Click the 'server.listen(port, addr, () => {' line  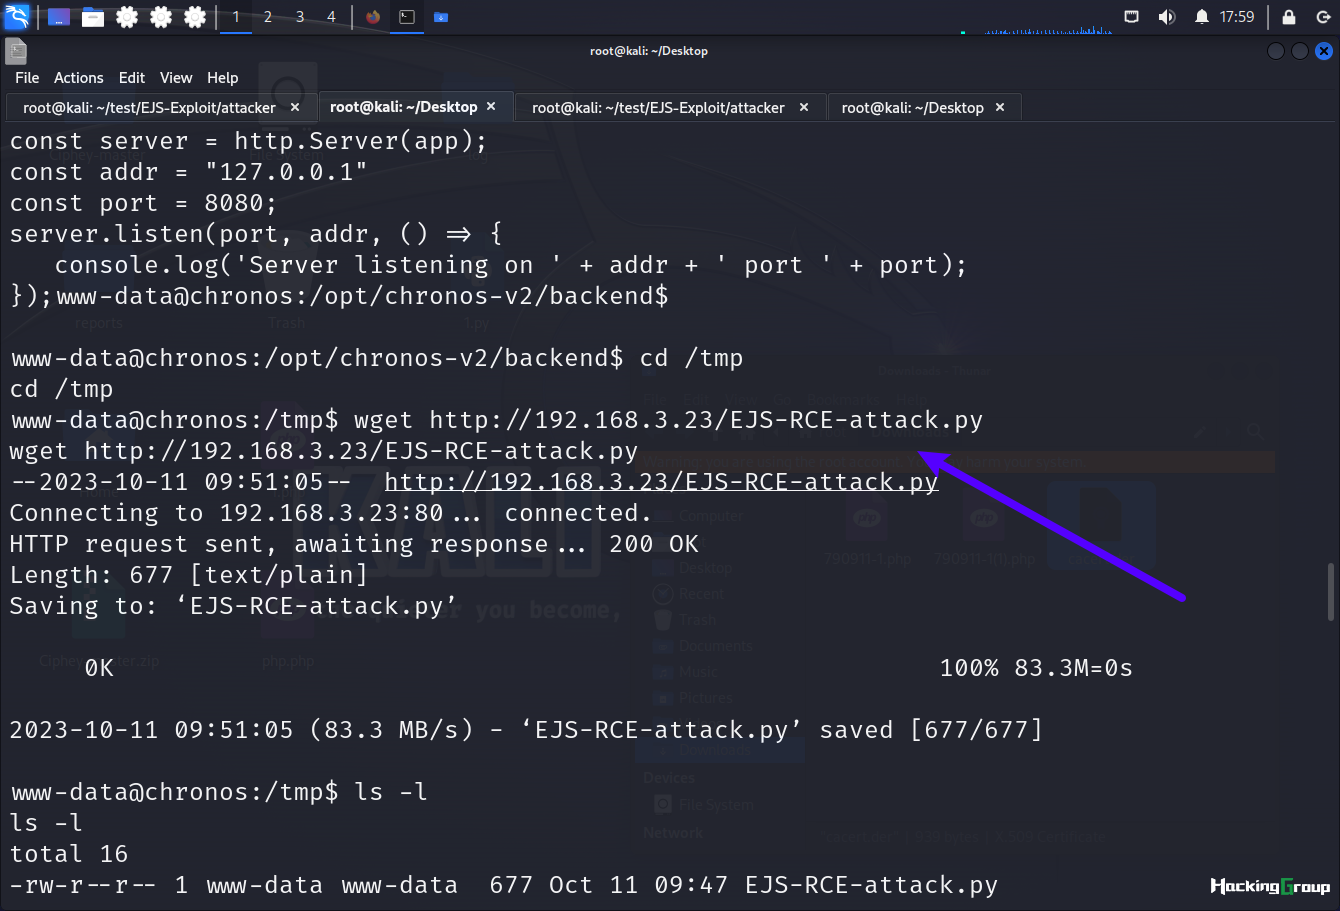pos(256,234)
